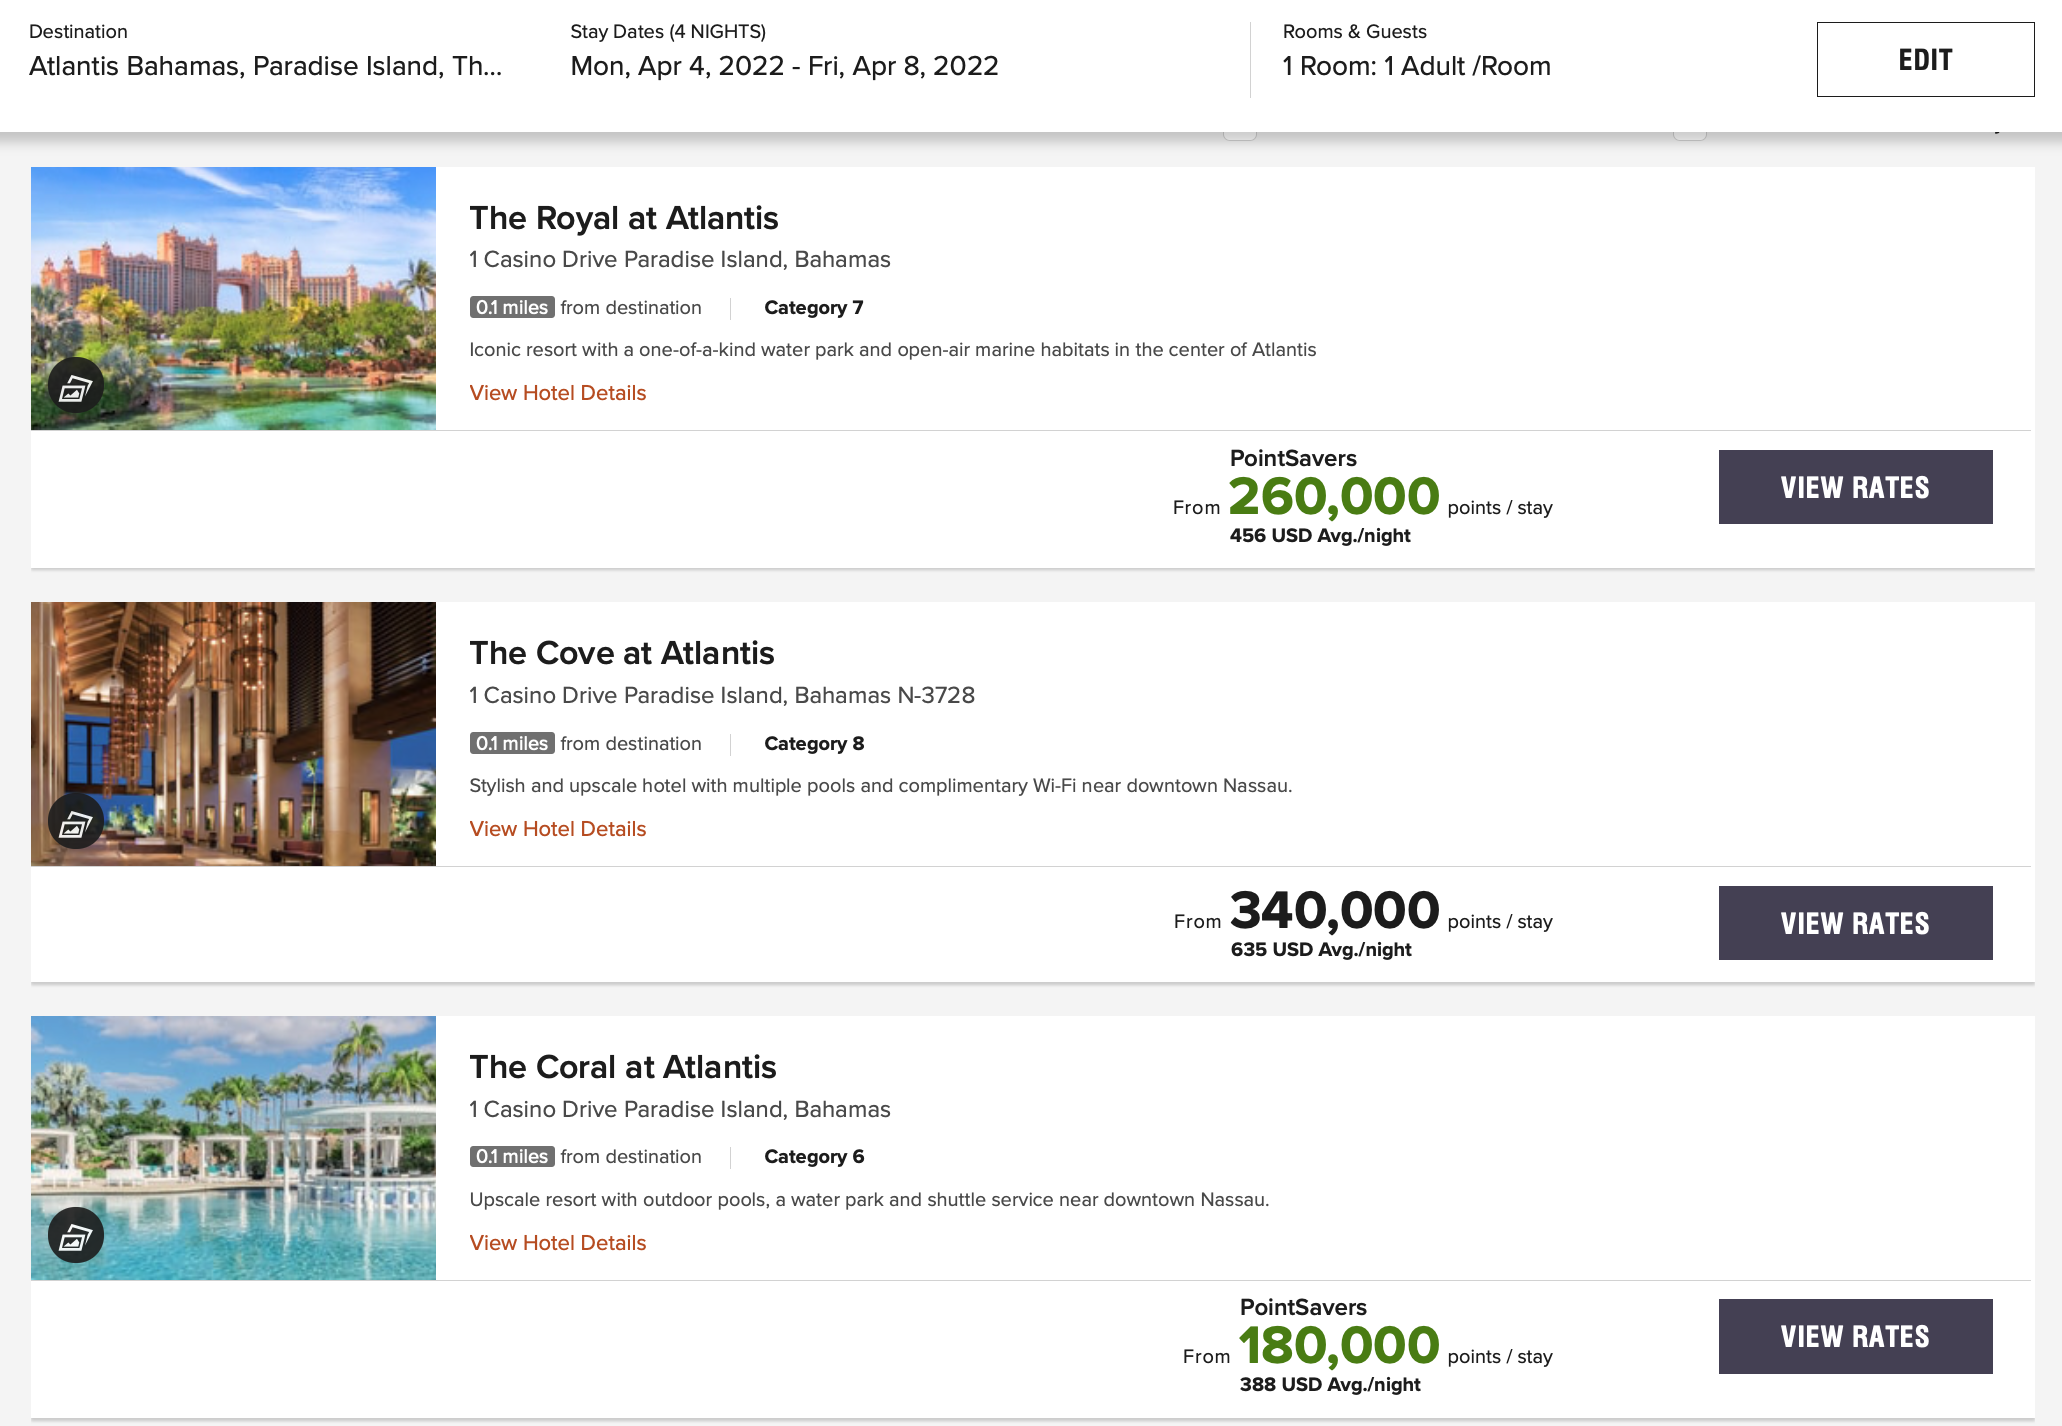Select the Rooms & Guests summary
2062x1426 pixels.
tap(1416, 66)
